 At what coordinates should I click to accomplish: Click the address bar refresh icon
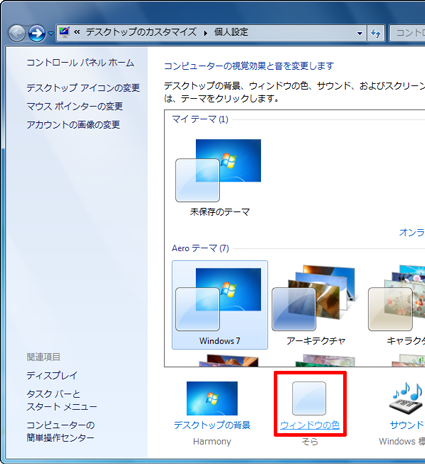pyautogui.click(x=376, y=33)
